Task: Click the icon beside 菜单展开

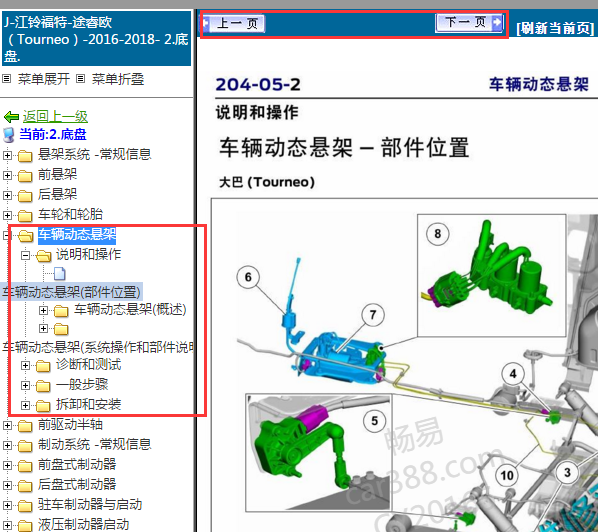Action: (x=6, y=79)
